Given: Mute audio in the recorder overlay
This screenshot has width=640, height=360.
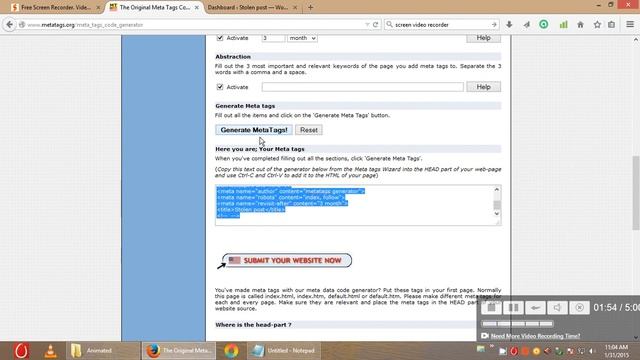Looking at the screenshot, I should click(x=558, y=307).
